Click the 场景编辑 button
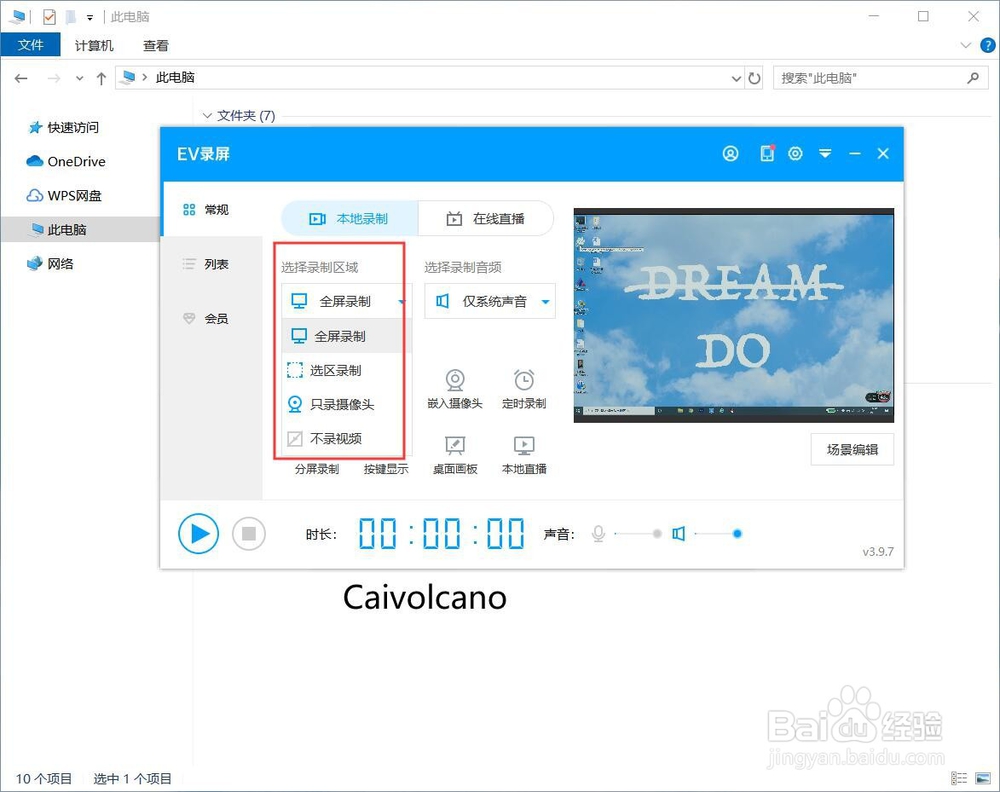Viewport: 1000px width, 792px height. click(852, 450)
